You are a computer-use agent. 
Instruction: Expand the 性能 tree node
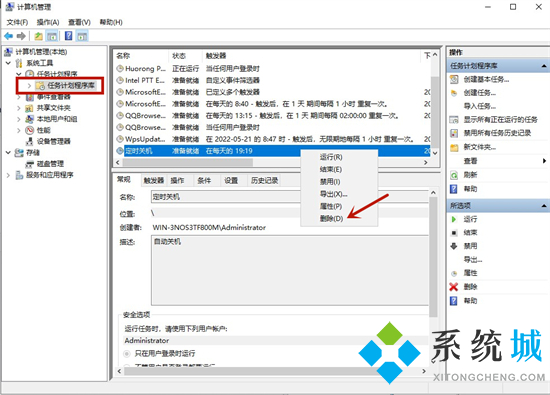[19, 130]
